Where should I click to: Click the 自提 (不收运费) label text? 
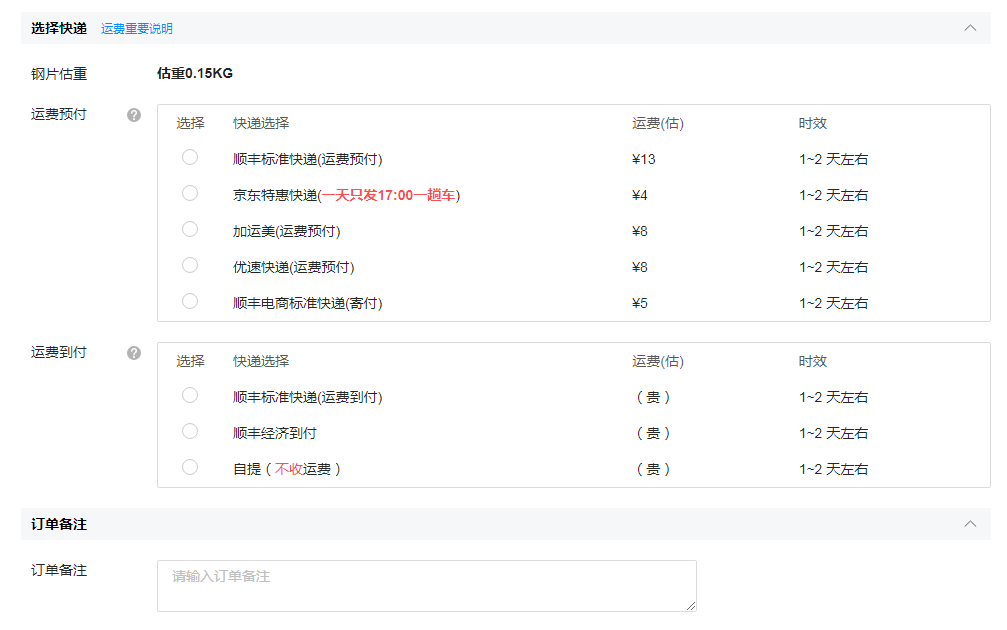point(286,469)
